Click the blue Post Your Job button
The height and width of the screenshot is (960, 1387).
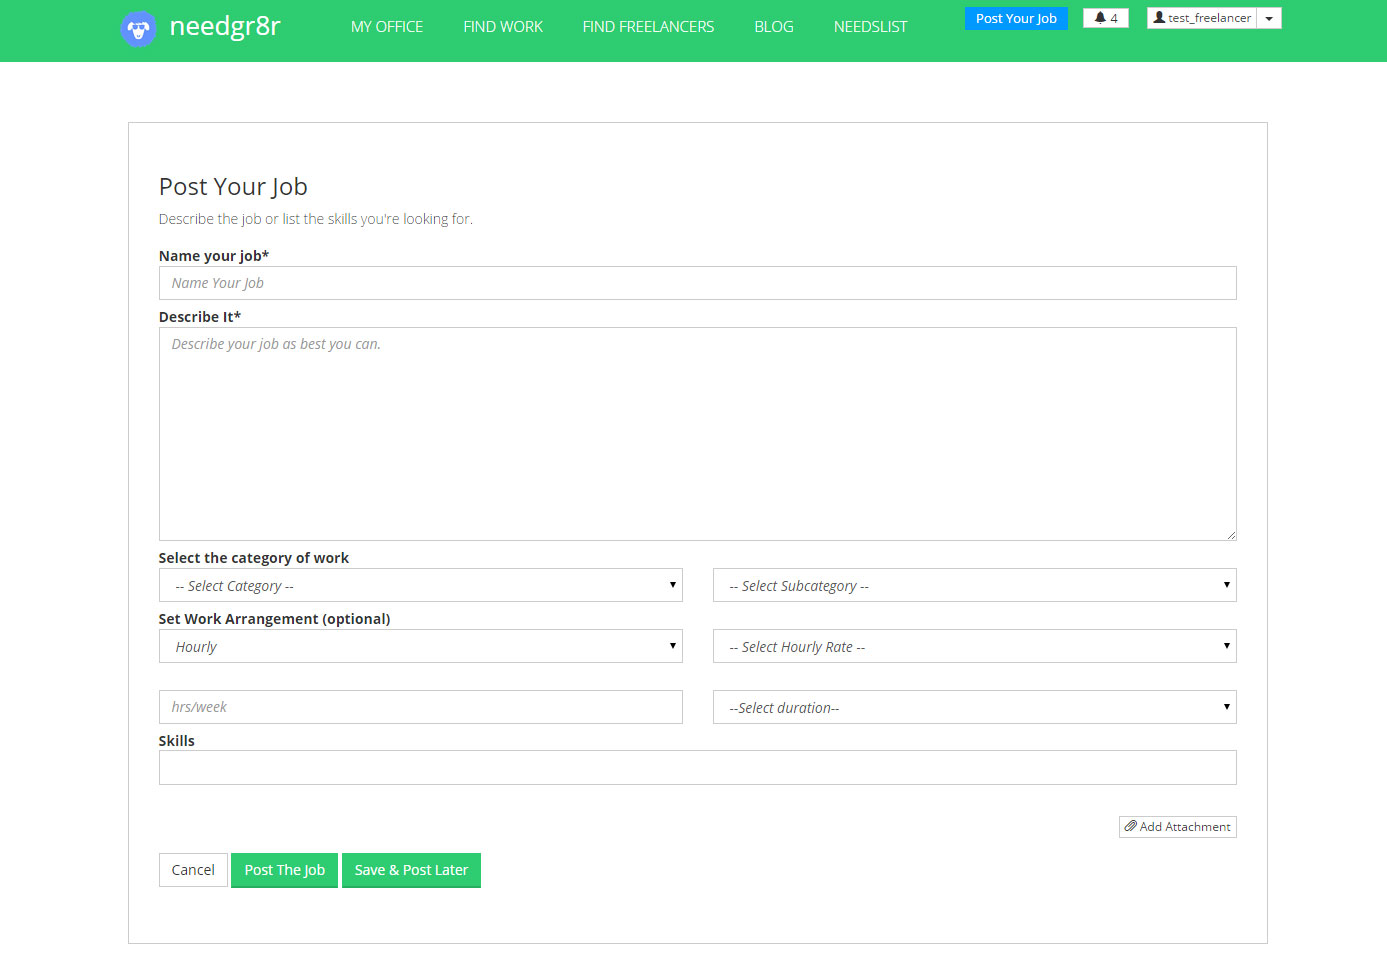point(1016,18)
